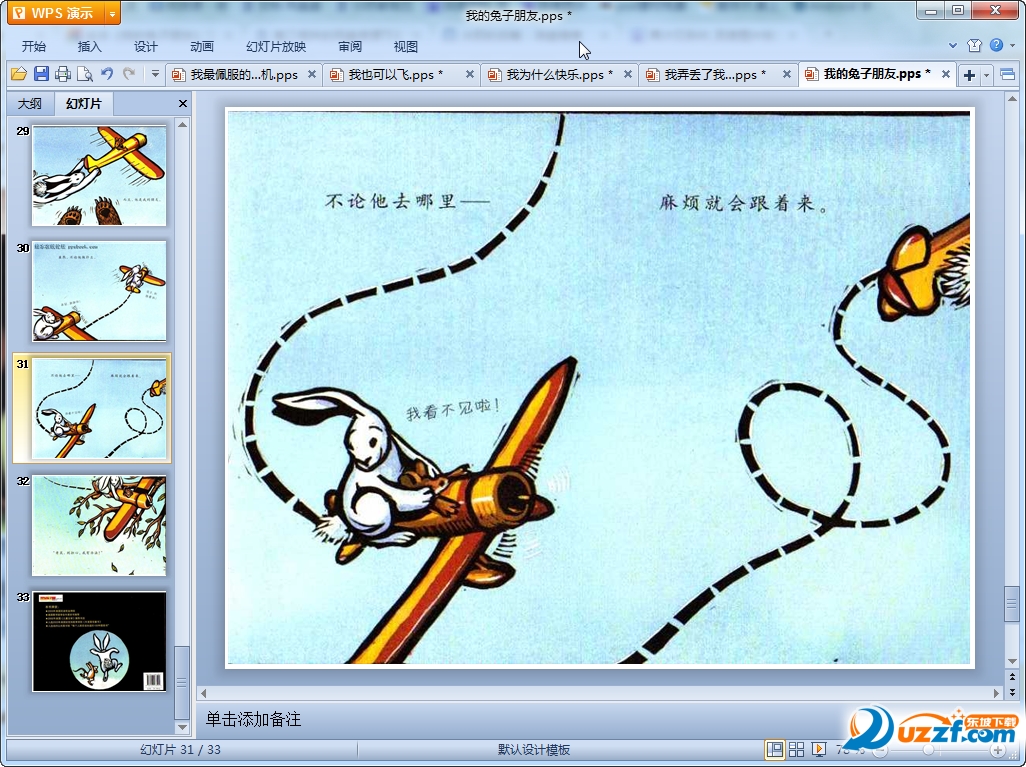Click the thumbnail pane scroll-down arrow
Screen dimensions: 1026x767
(183, 727)
